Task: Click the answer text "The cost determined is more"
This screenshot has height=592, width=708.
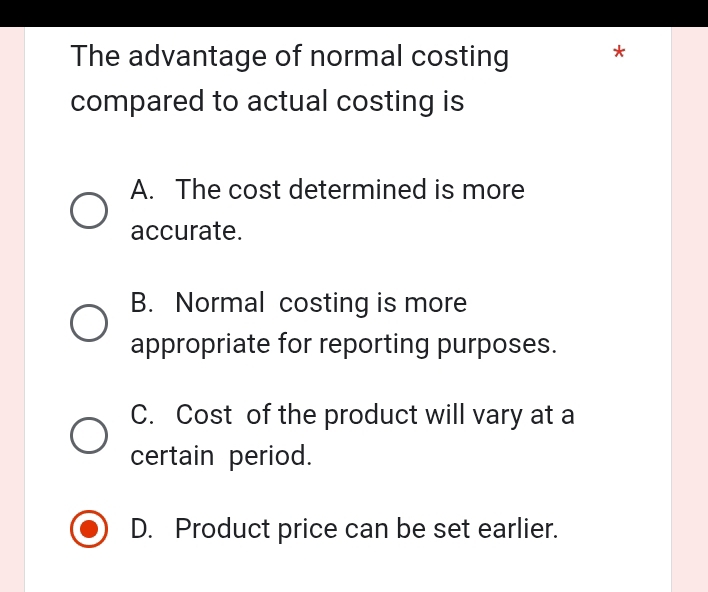Action: 350,190
